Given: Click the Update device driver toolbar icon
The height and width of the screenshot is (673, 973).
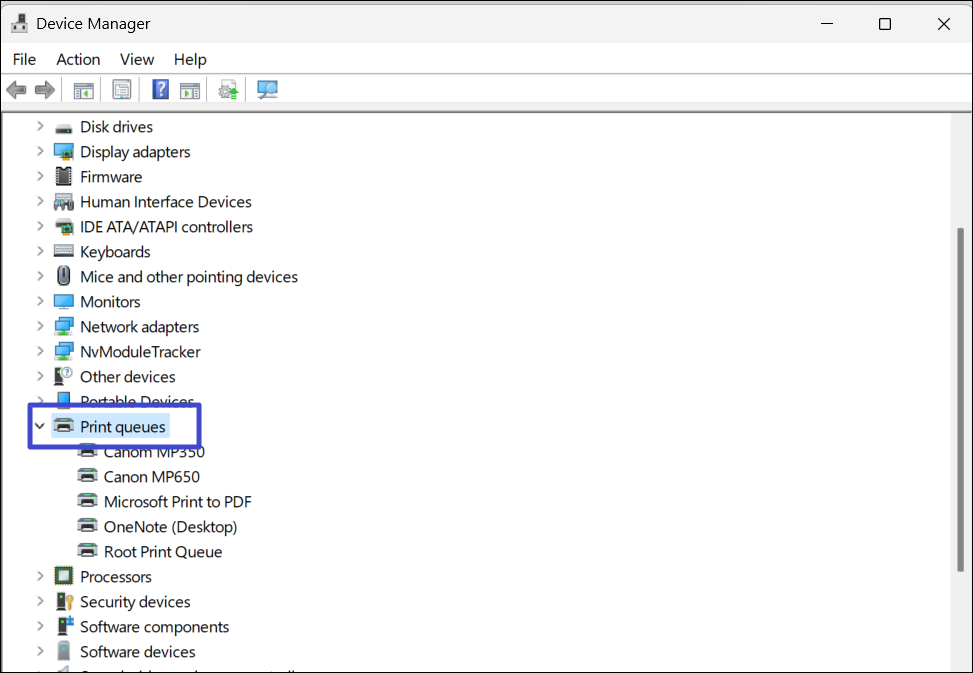Looking at the screenshot, I should (229, 91).
